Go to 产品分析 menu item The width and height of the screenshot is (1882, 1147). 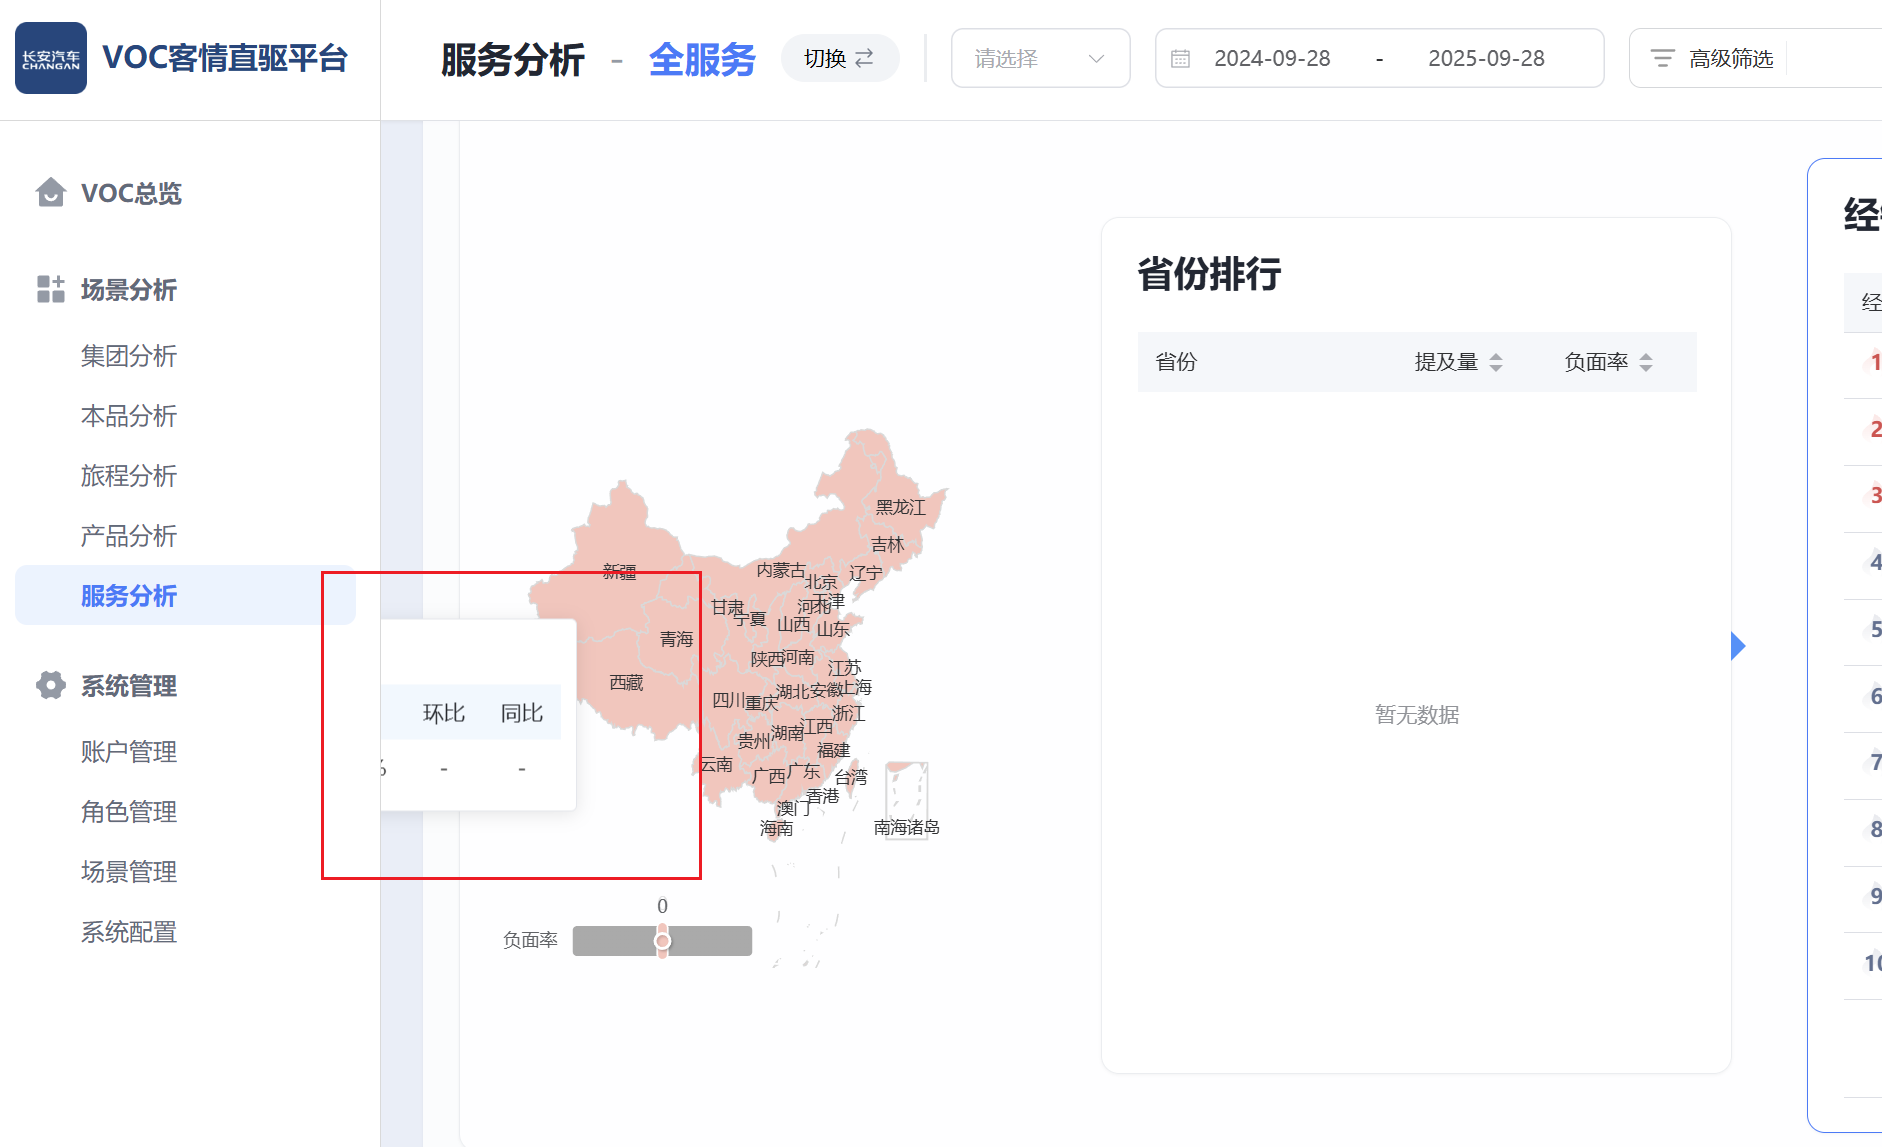click(x=128, y=536)
